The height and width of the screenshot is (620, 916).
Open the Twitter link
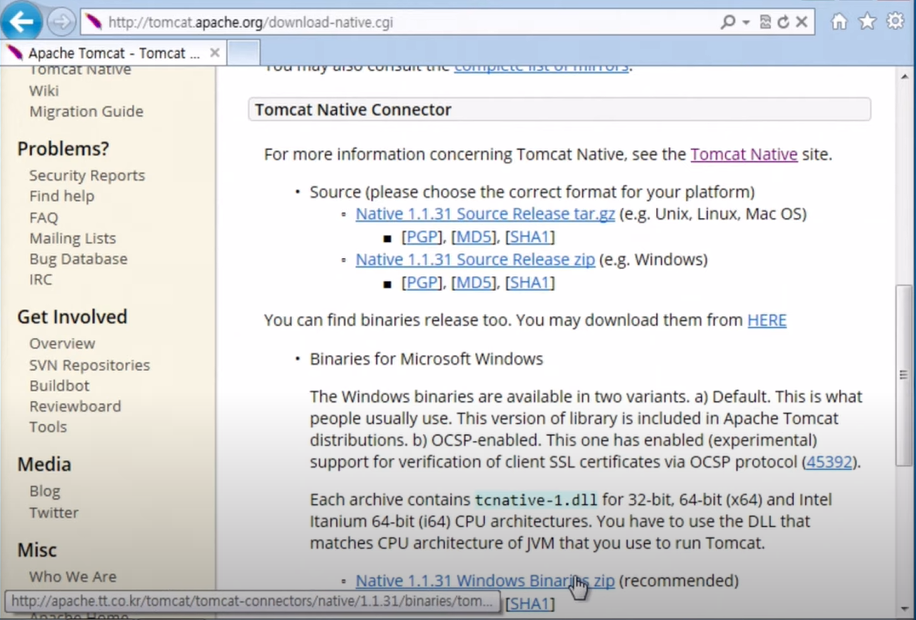[54, 512]
